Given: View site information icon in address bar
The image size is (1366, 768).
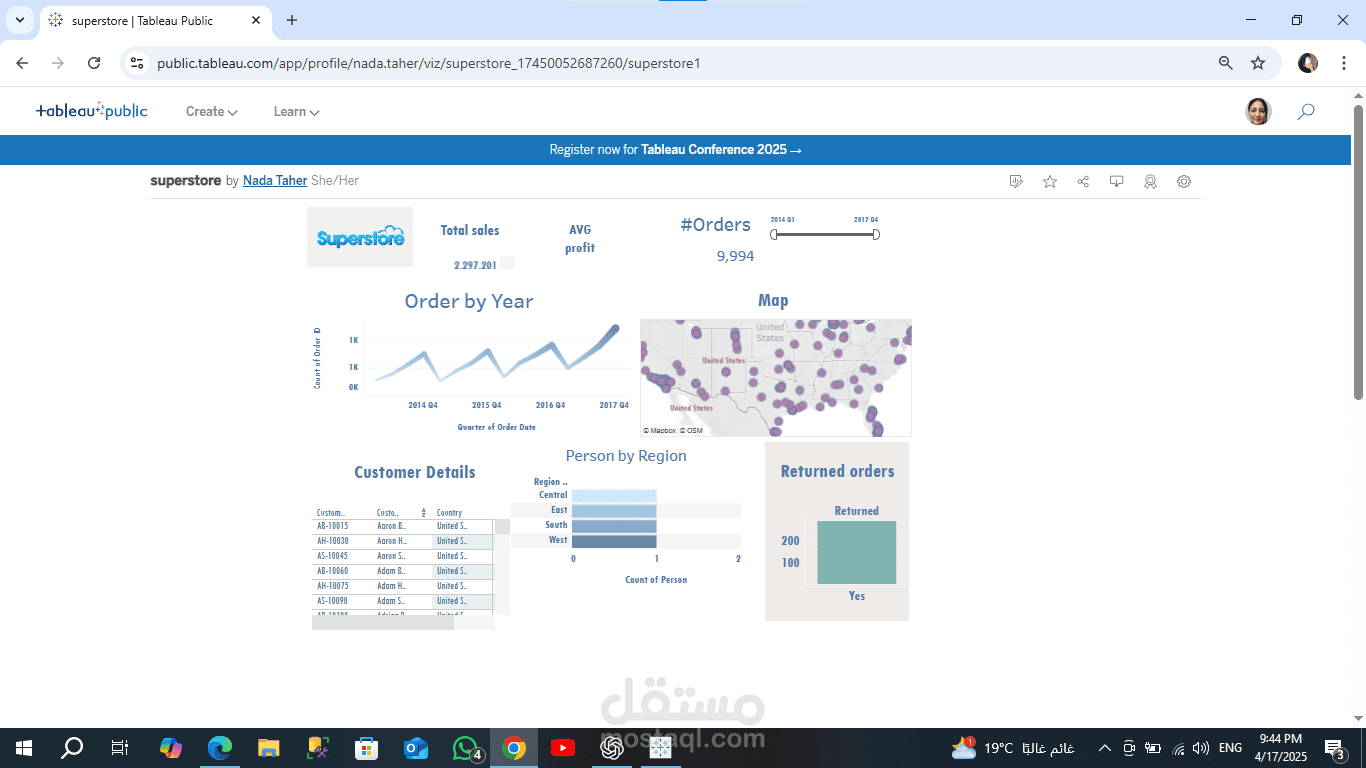Looking at the screenshot, I should tap(138, 63).
